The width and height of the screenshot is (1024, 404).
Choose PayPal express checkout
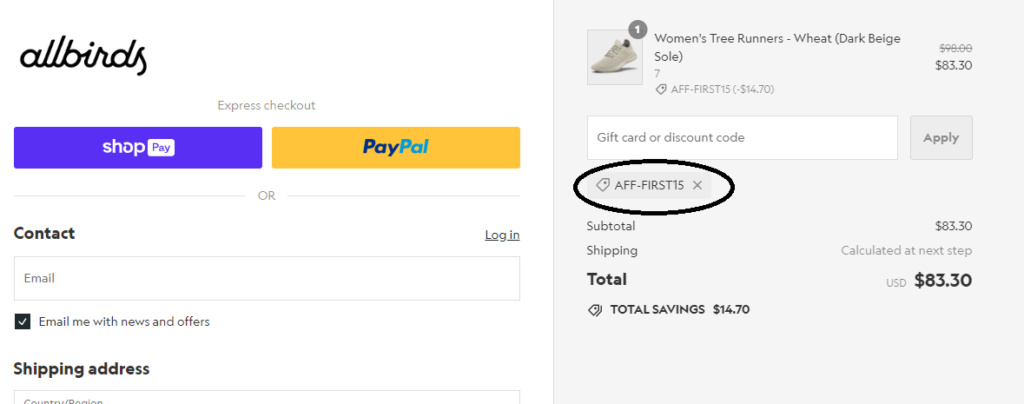tap(396, 148)
